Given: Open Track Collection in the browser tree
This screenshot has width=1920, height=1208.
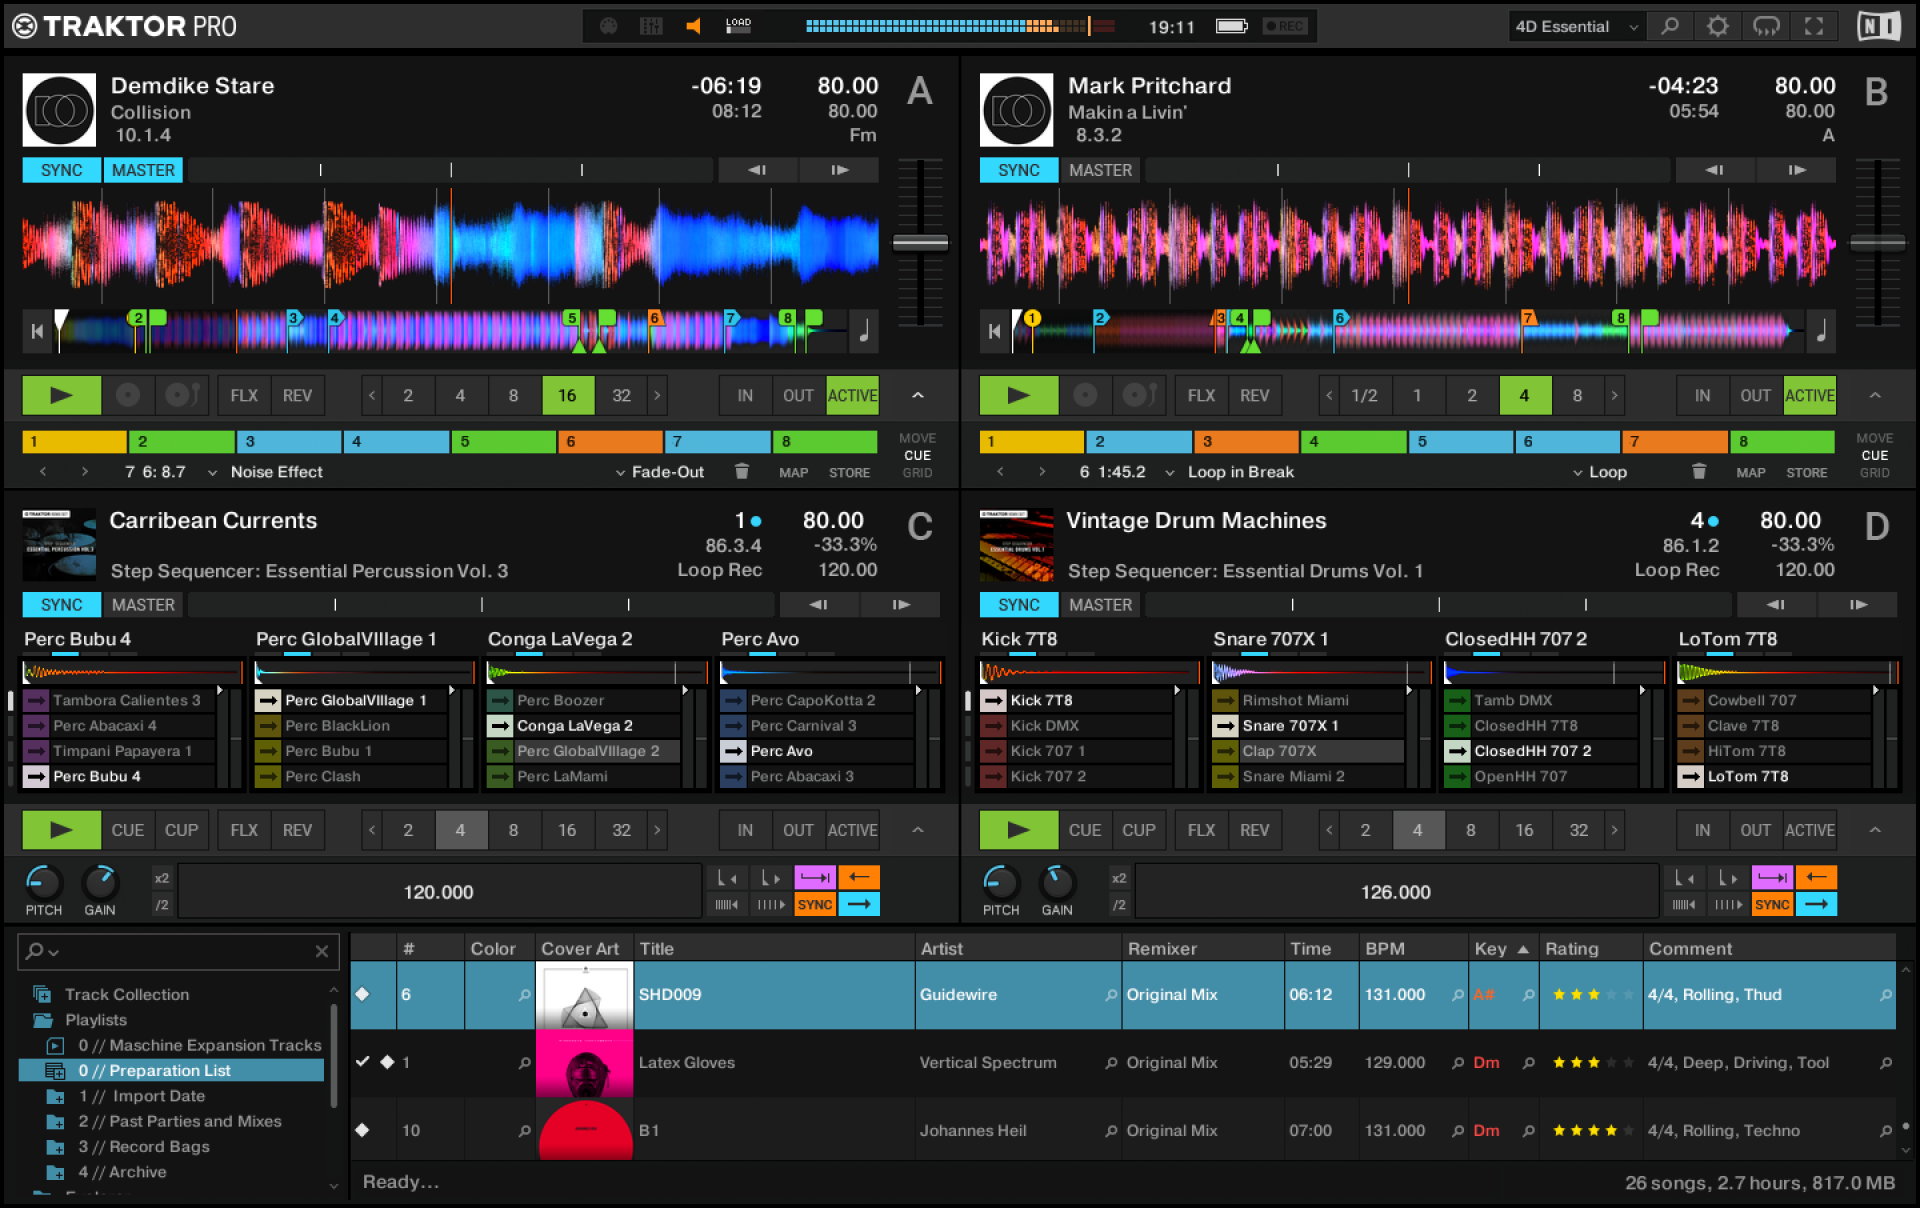Looking at the screenshot, I should click(x=126, y=994).
